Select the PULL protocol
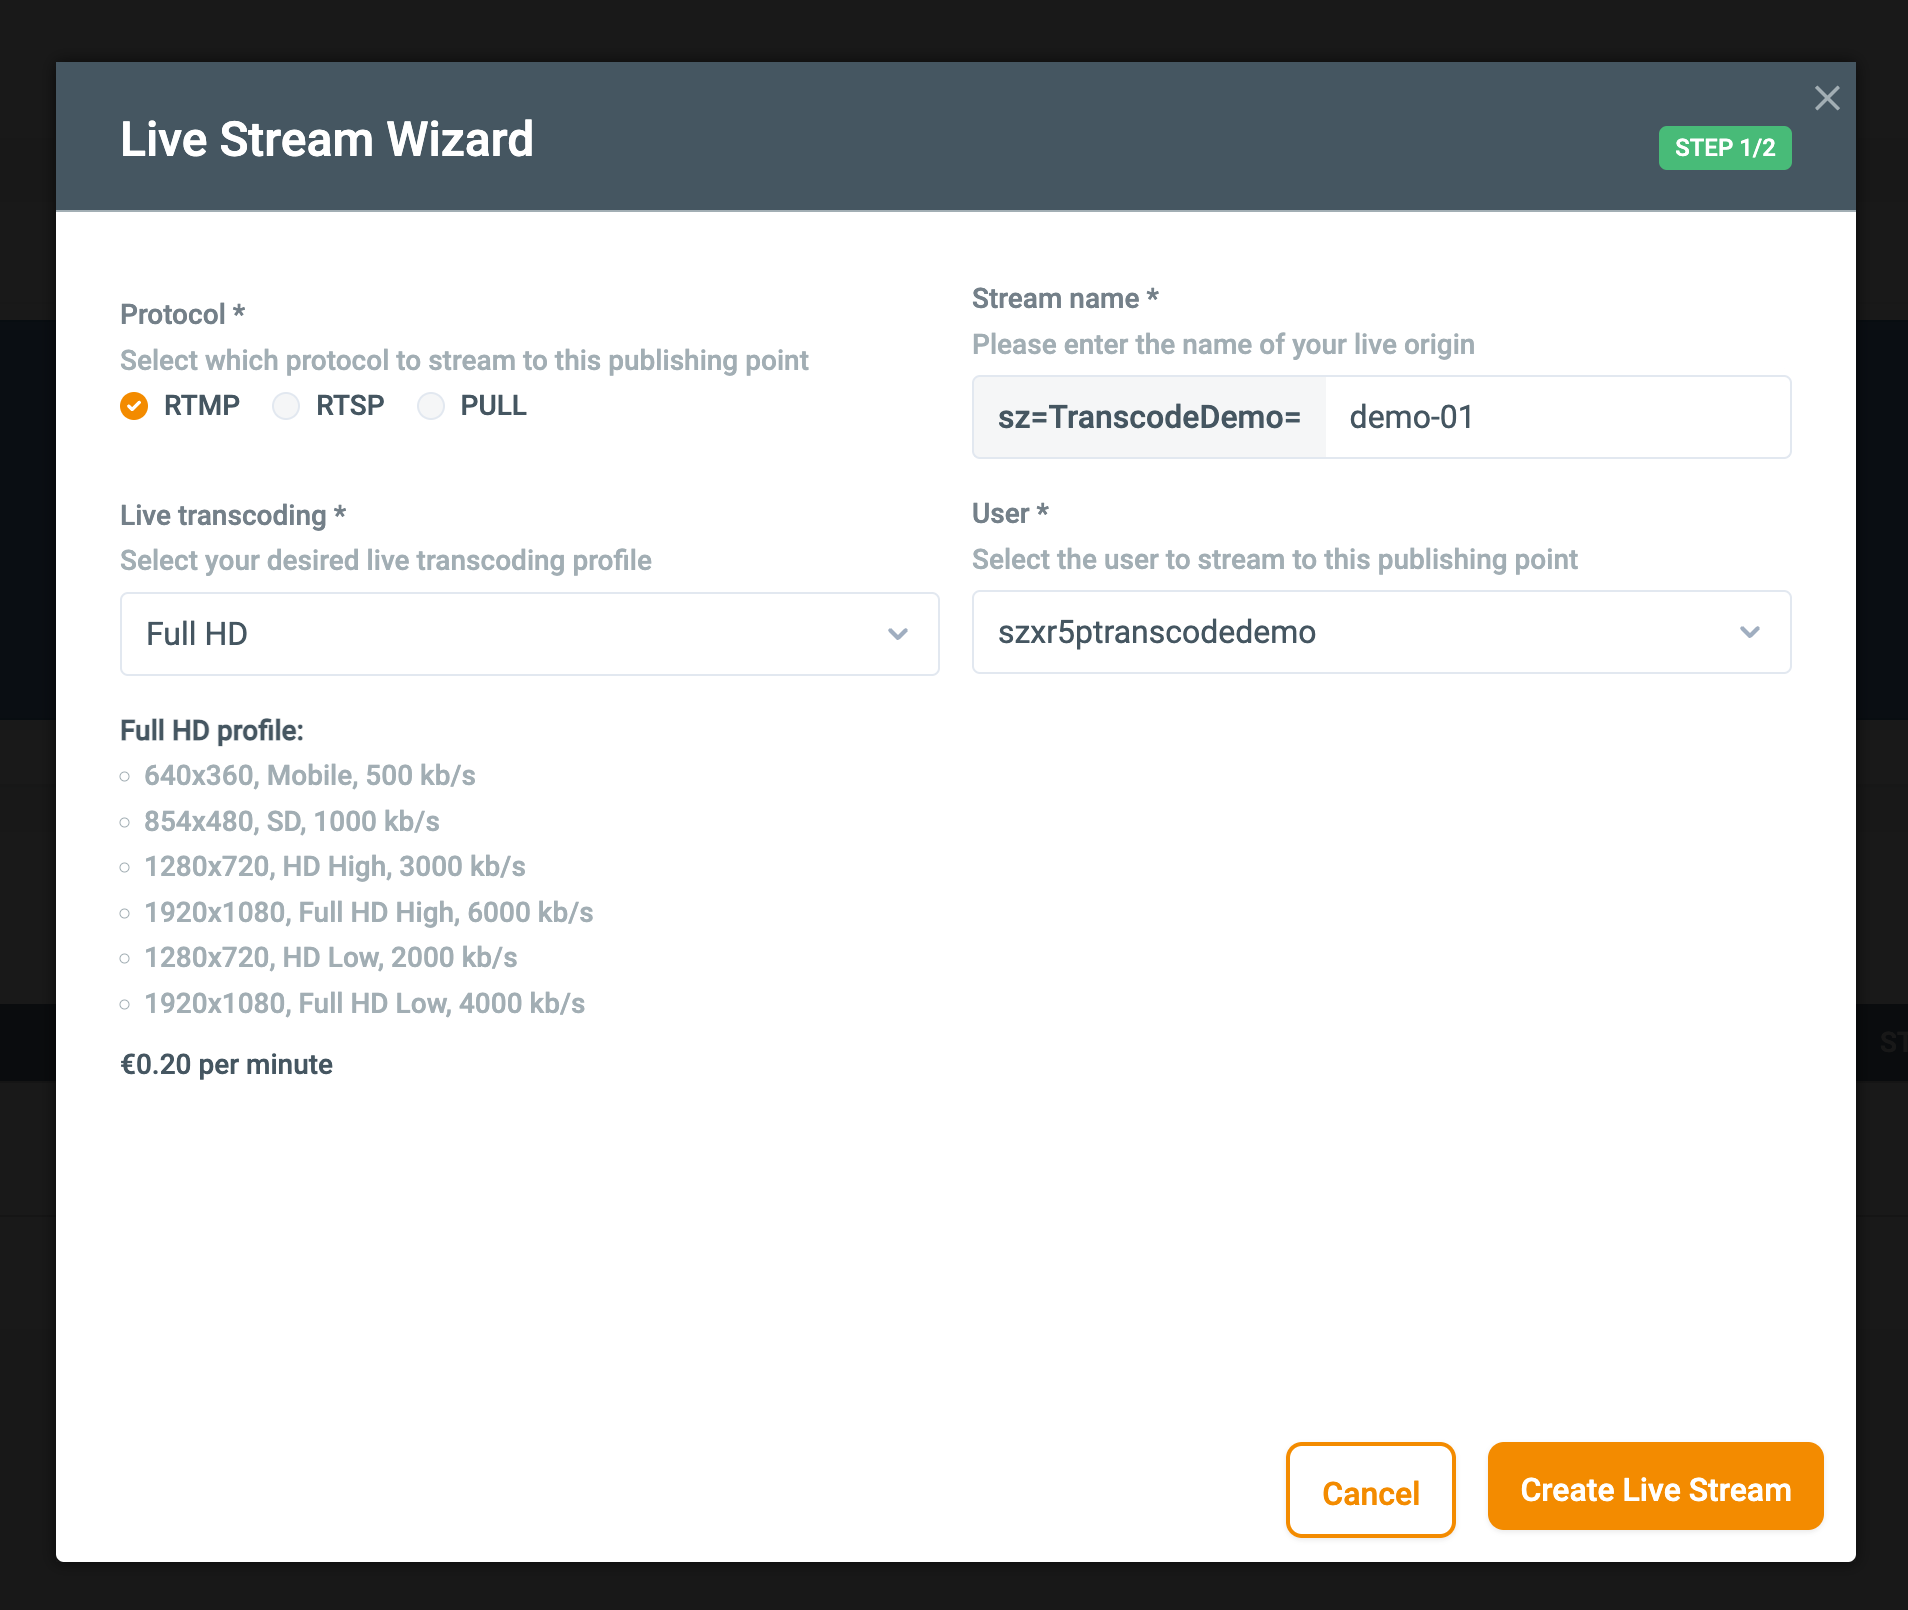Image resolution: width=1908 pixels, height=1610 pixels. pos(431,406)
